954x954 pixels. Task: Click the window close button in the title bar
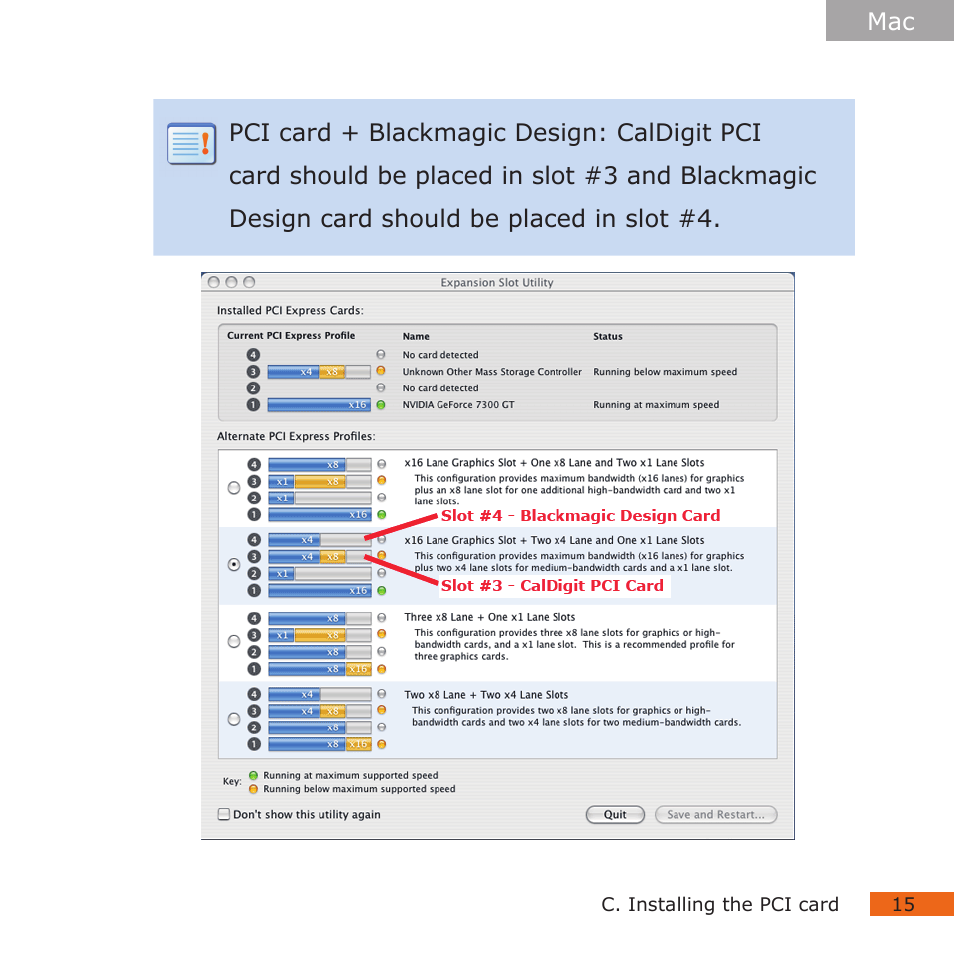214,282
